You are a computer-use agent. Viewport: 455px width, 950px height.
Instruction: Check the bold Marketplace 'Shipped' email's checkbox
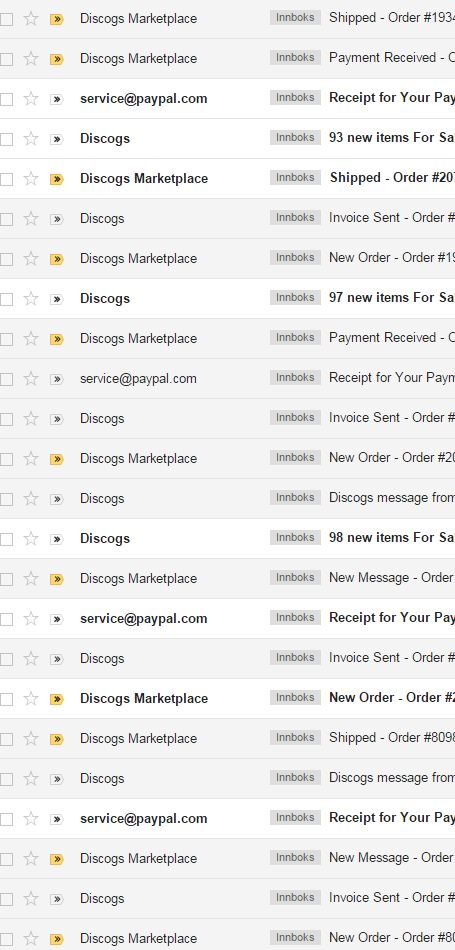(x=6, y=179)
